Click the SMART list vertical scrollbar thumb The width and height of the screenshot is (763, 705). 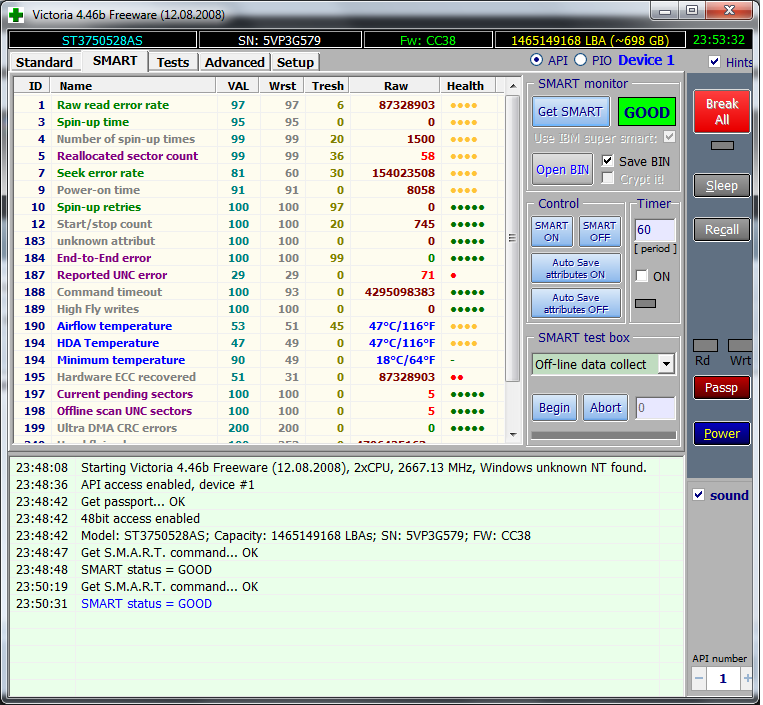(x=512, y=238)
